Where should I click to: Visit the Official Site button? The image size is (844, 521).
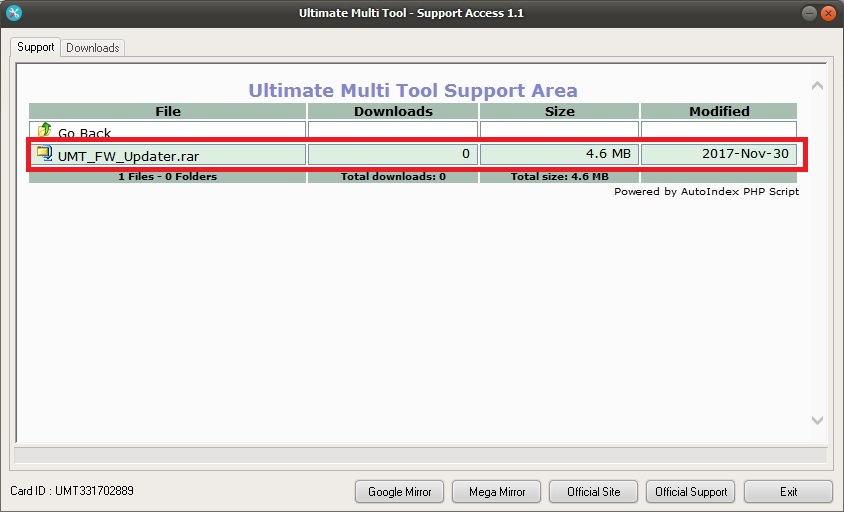pyautogui.click(x=593, y=491)
